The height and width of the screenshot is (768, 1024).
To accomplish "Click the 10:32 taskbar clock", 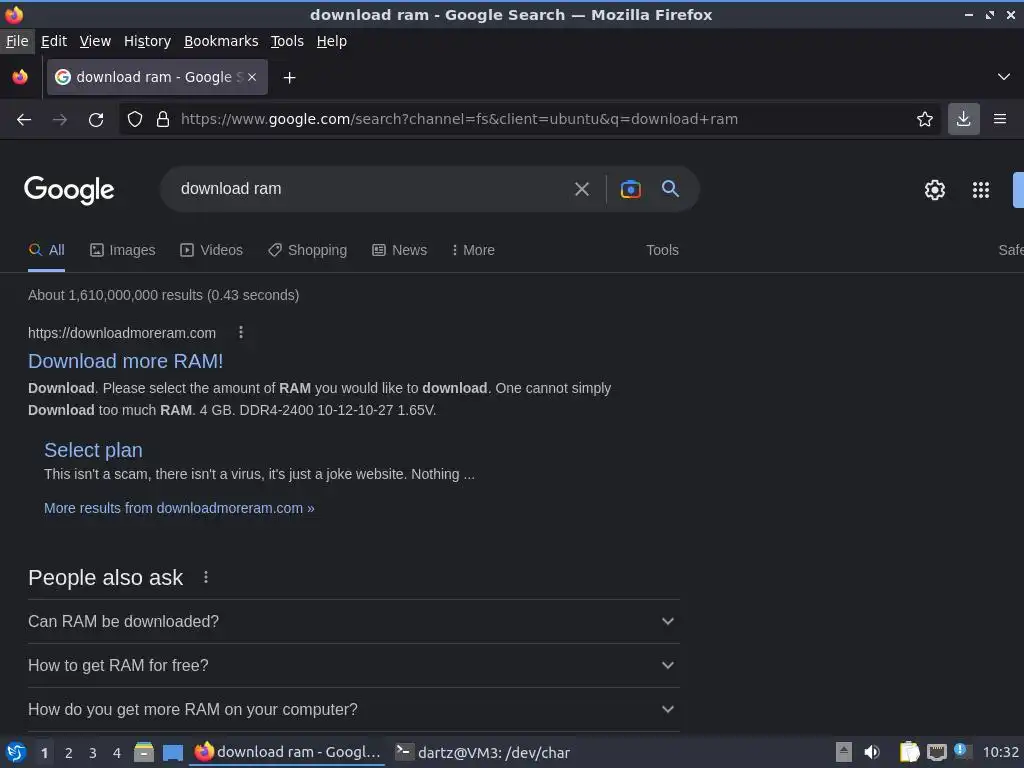I will [1000, 752].
